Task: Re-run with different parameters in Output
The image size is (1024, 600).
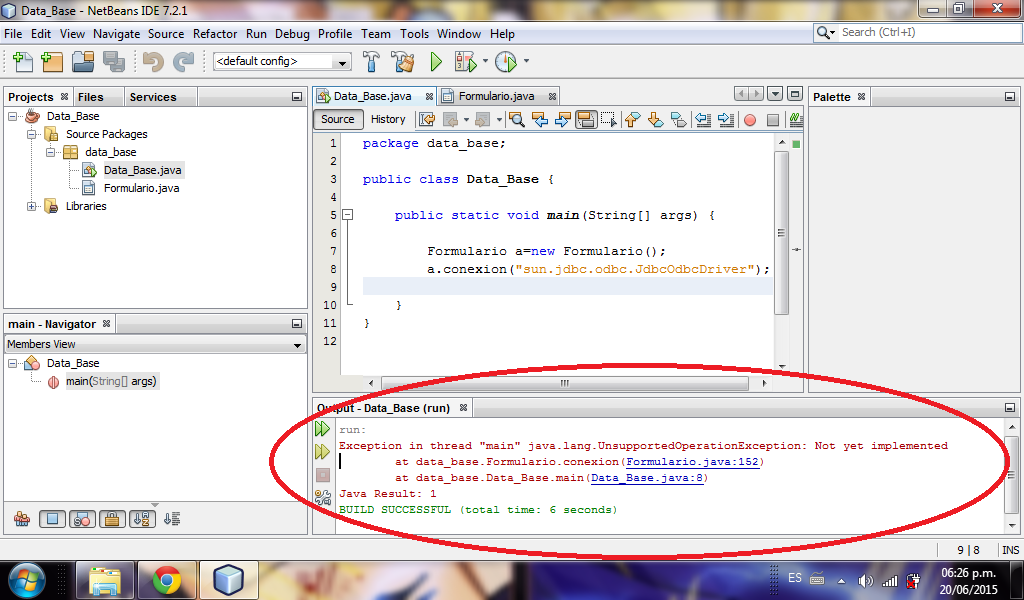Action: tap(323, 451)
